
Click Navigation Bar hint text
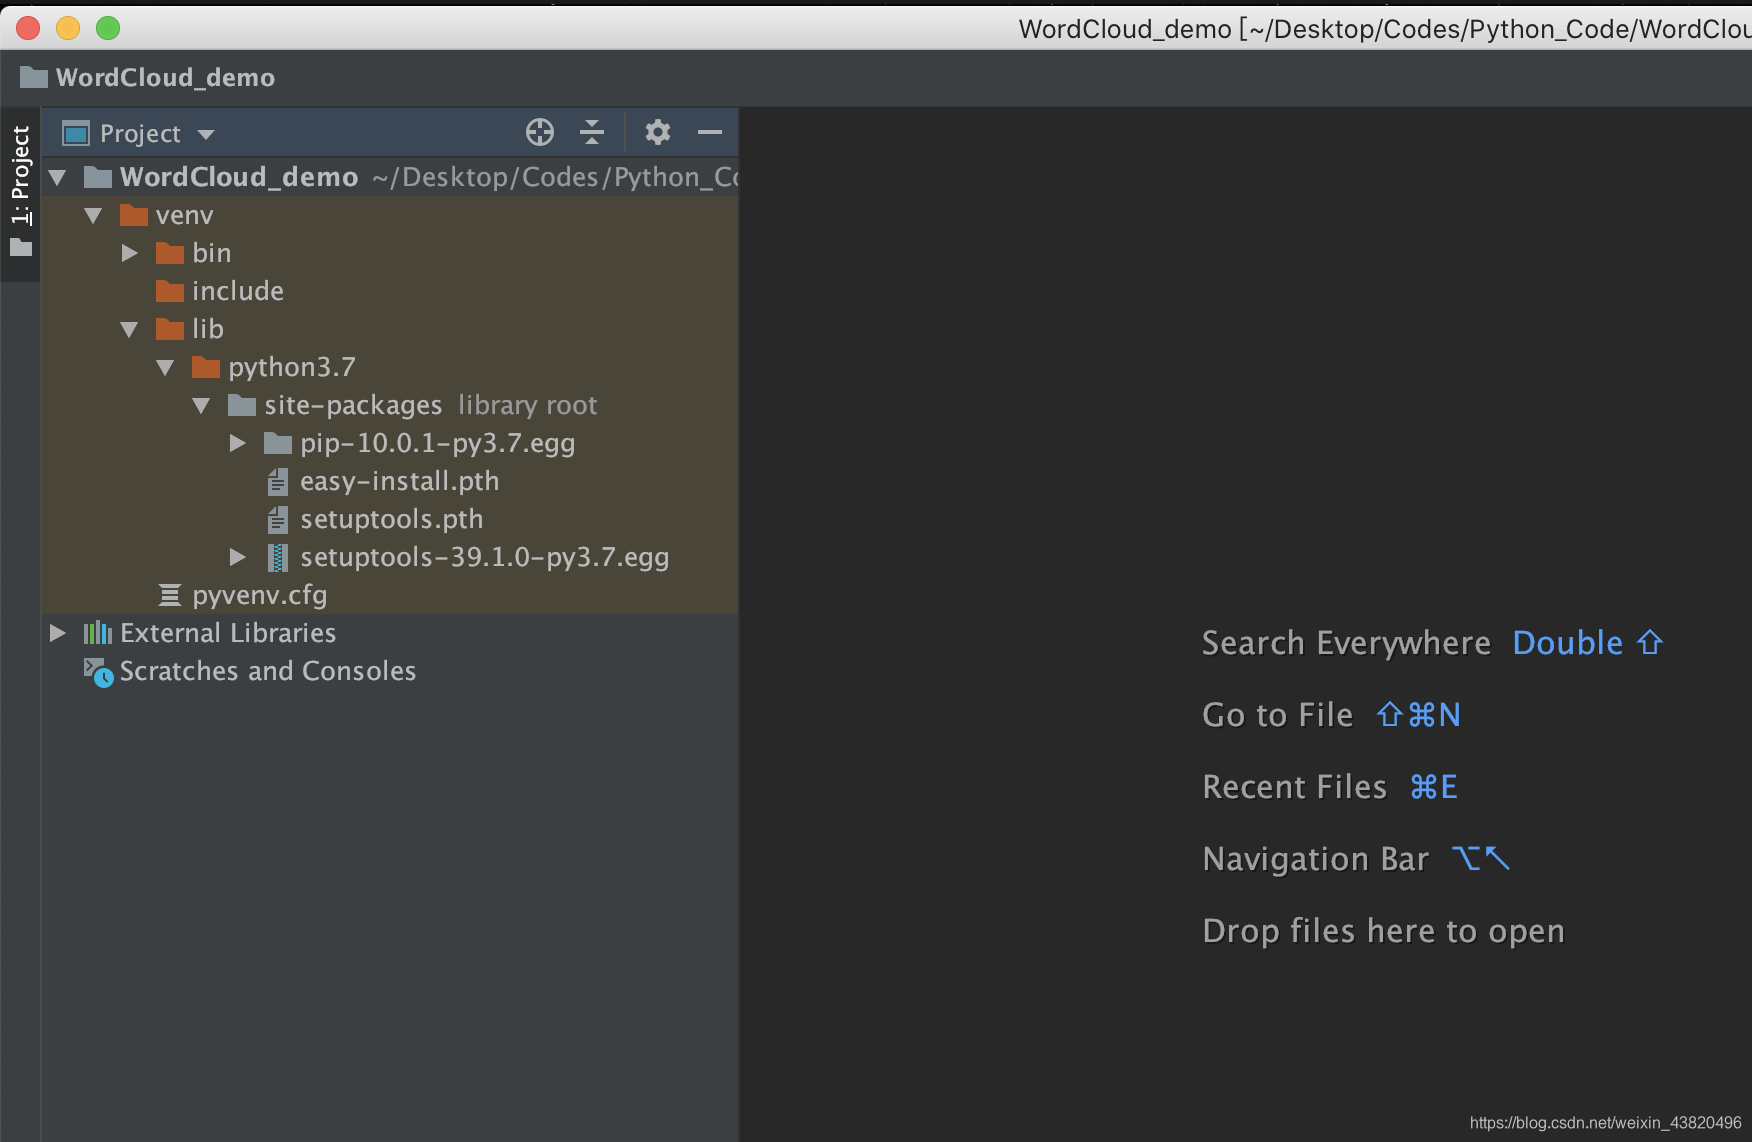(x=1315, y=859)
